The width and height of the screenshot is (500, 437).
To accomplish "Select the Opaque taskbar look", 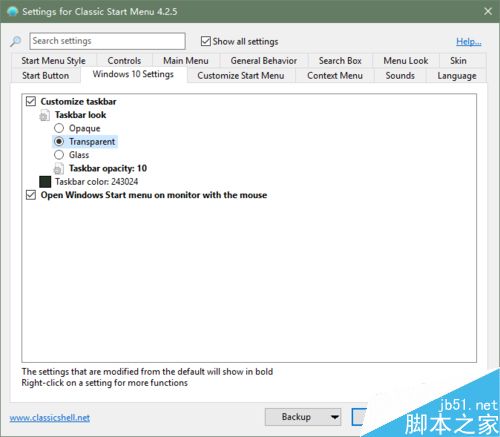I will pyautogui.click(x=59, y=128).
